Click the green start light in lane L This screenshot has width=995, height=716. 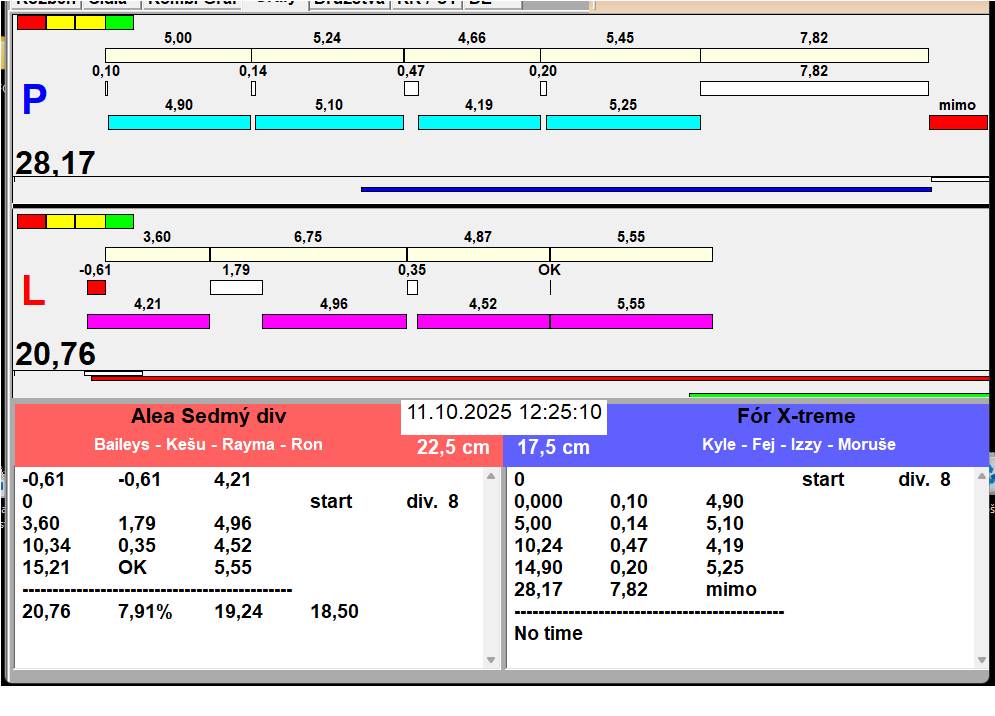coord(119,221)
